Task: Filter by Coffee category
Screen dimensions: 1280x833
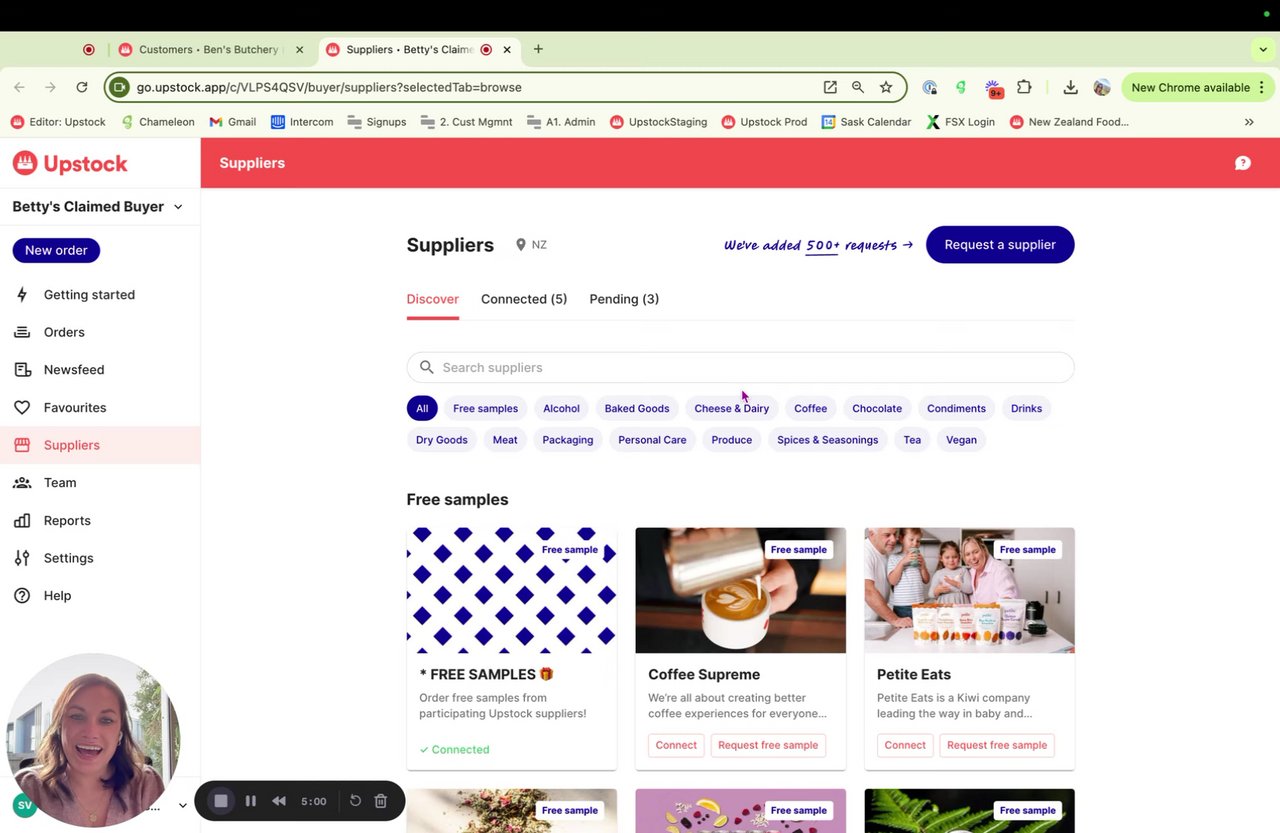Action: coord(810,408)
